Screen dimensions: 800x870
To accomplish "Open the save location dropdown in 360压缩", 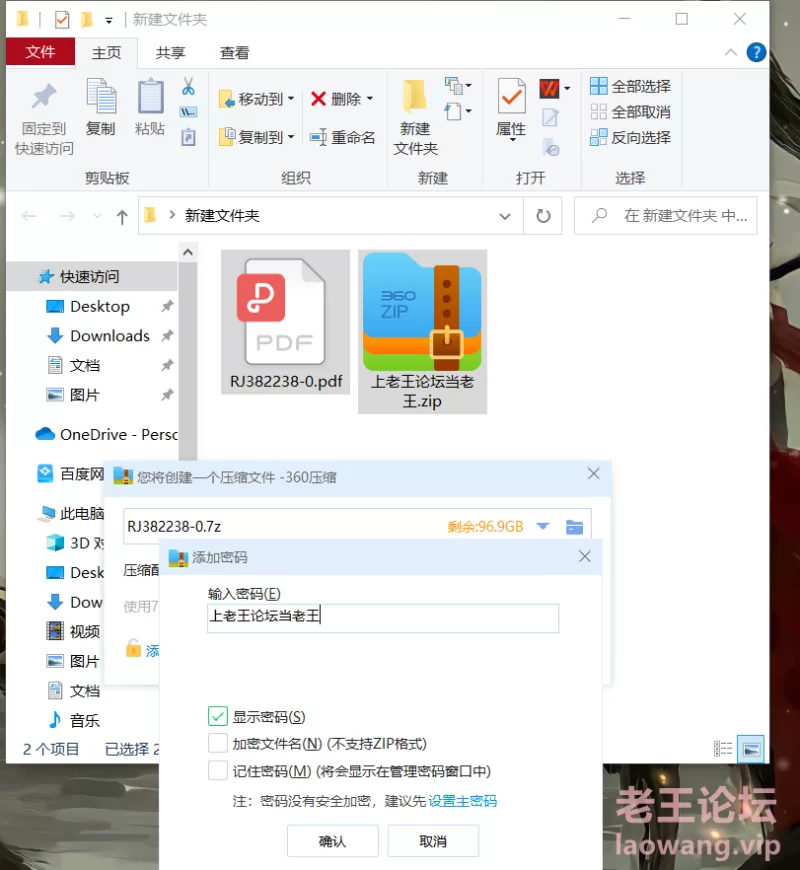I will [543, 527].
